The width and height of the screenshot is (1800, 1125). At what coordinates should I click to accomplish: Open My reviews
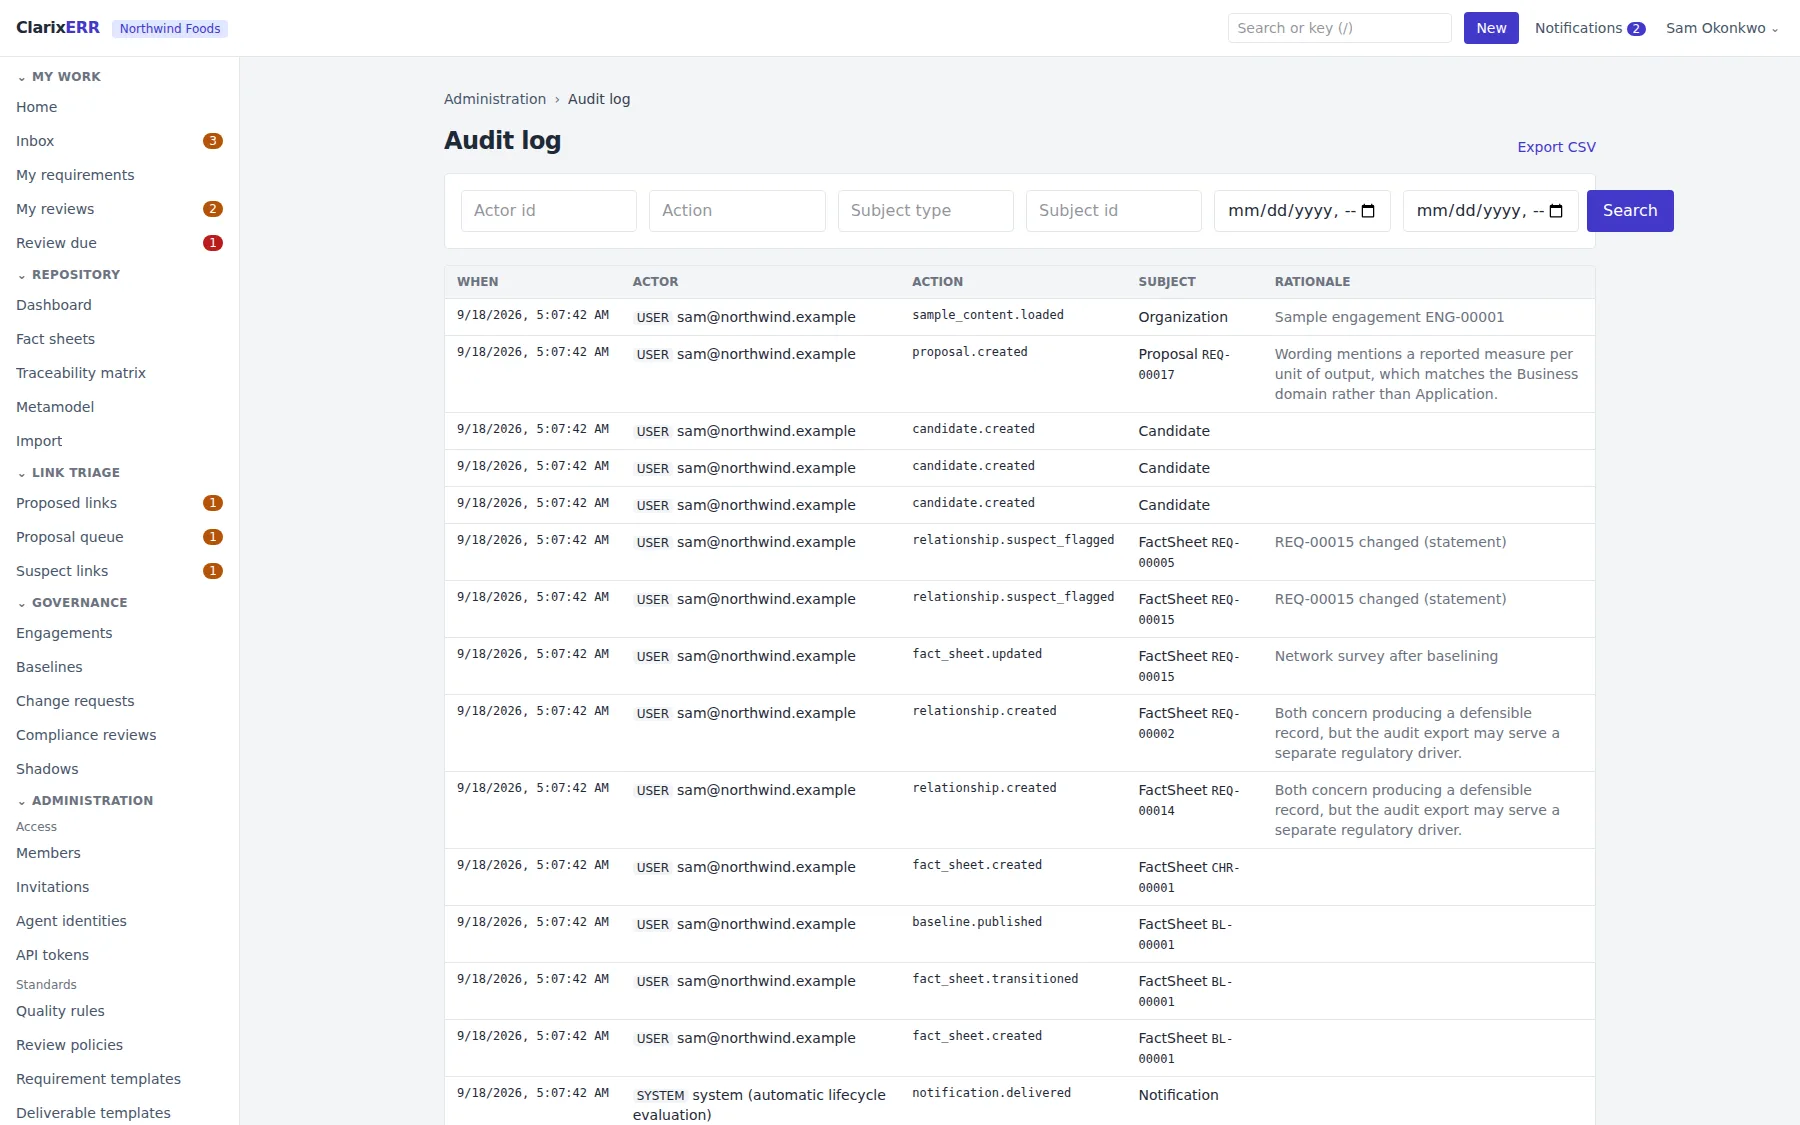point(119,209)
